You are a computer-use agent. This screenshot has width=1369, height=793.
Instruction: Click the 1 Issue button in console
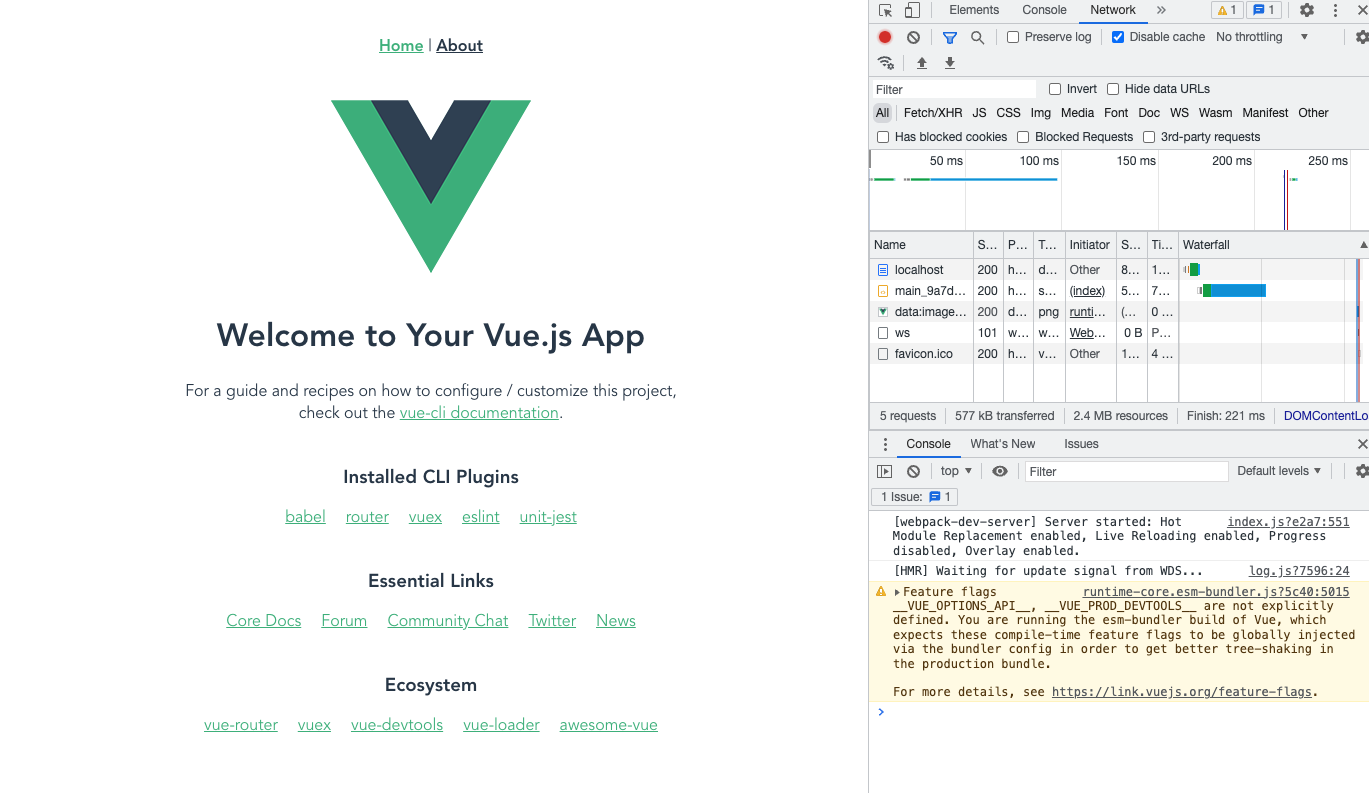point(915,497)
